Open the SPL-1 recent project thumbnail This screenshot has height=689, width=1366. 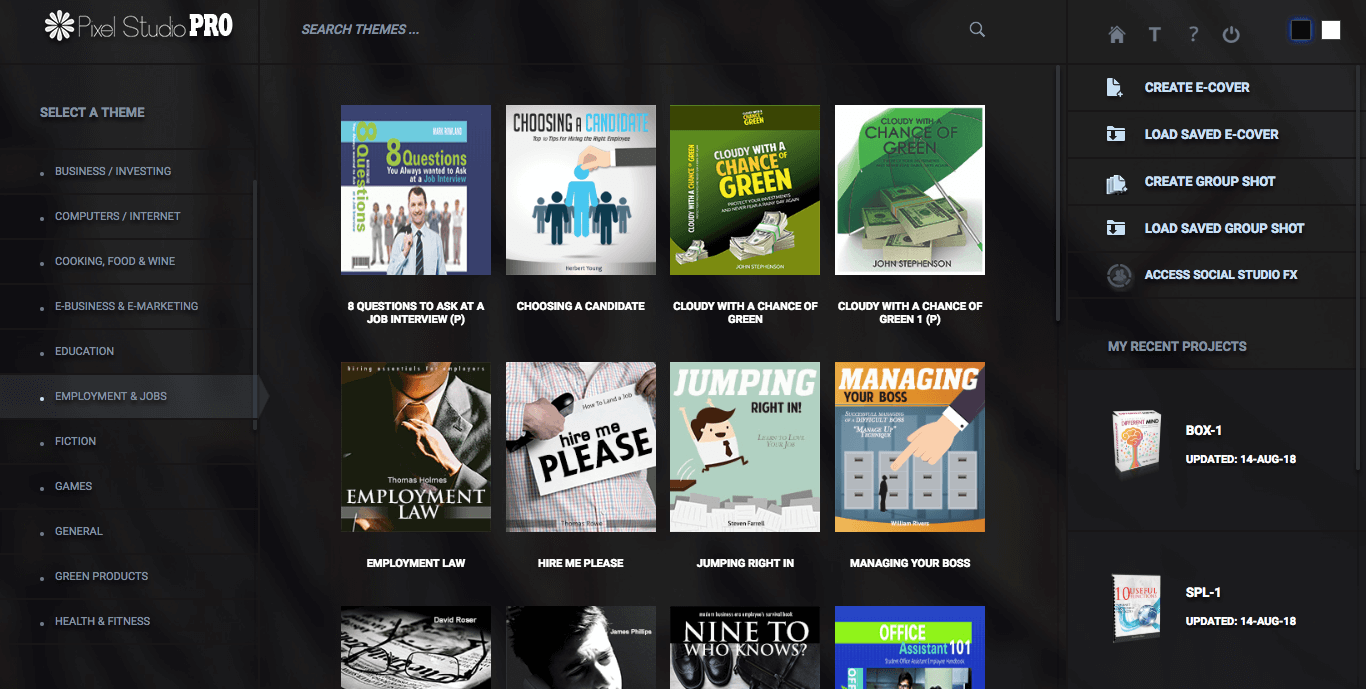(x=1136, y=606)
